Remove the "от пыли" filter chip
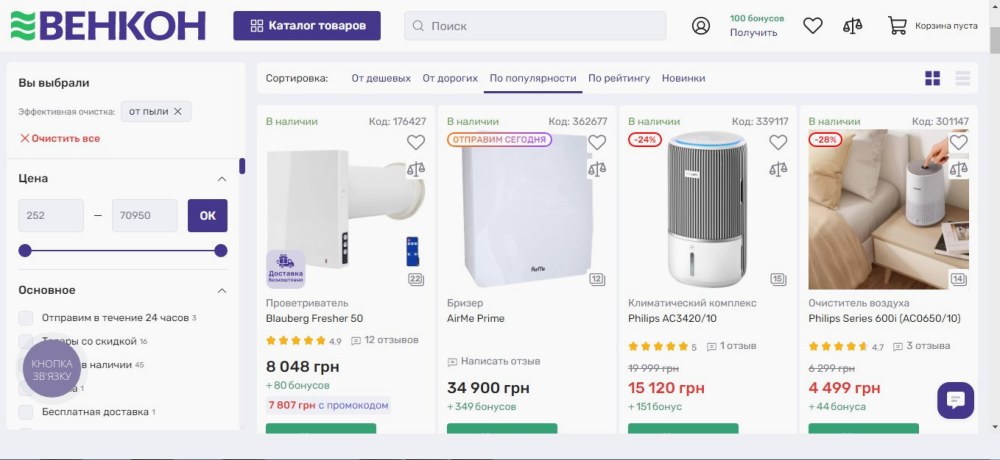The width and height of the screenshot is (1000, 460). pyautogui.click(x=178, y=112)
